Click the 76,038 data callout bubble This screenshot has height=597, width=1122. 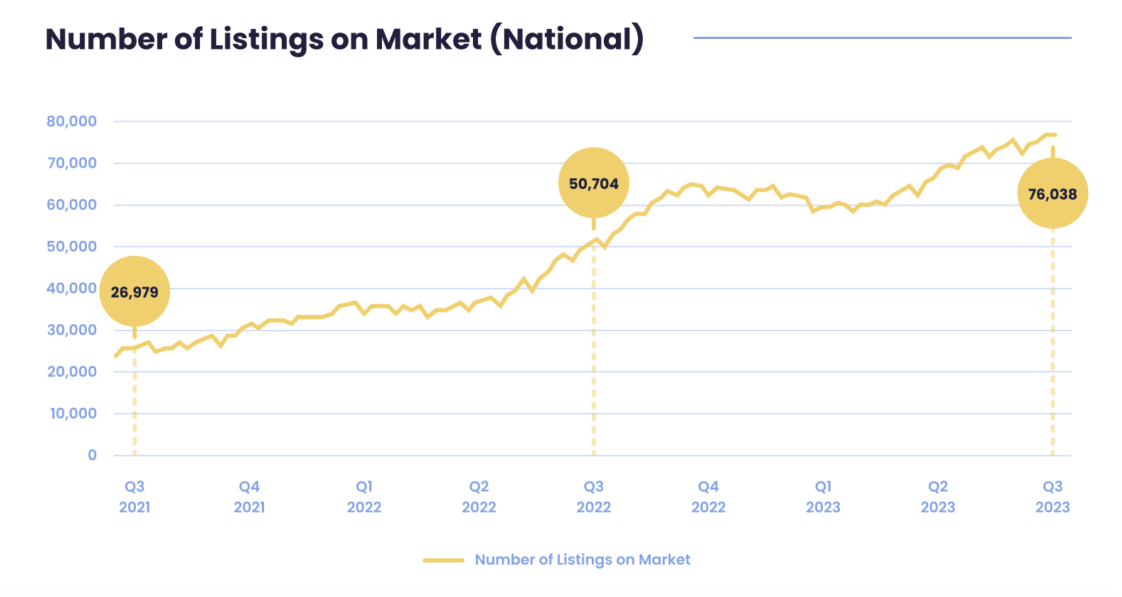click(x=1052, y=194)
